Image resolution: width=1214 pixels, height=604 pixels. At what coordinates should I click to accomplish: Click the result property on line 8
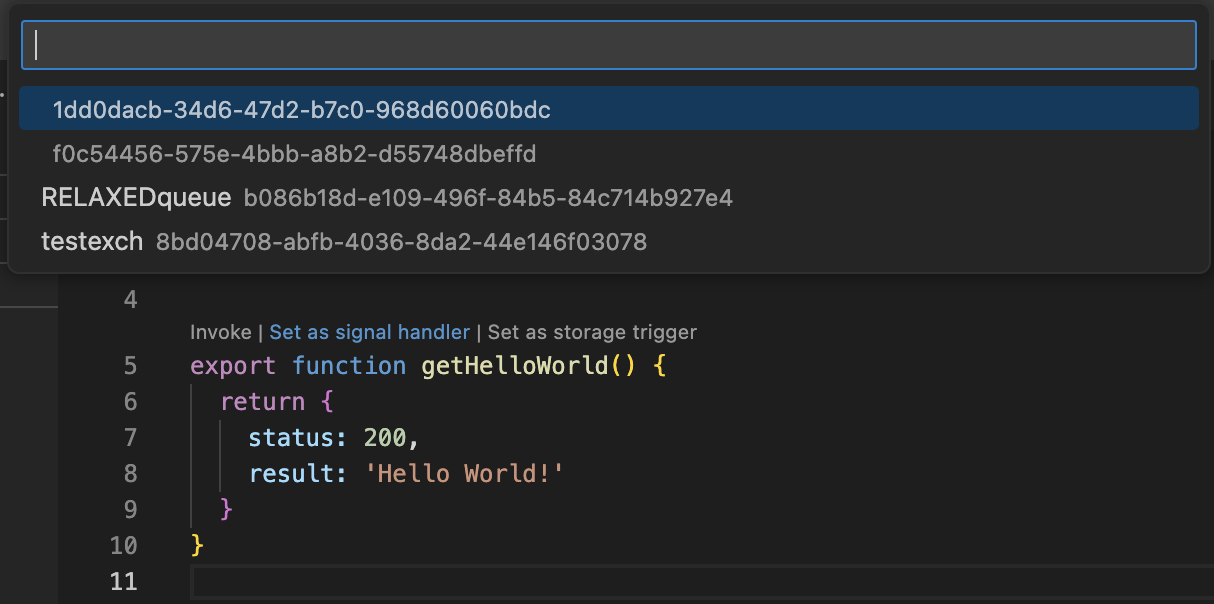tap(291, 473)
